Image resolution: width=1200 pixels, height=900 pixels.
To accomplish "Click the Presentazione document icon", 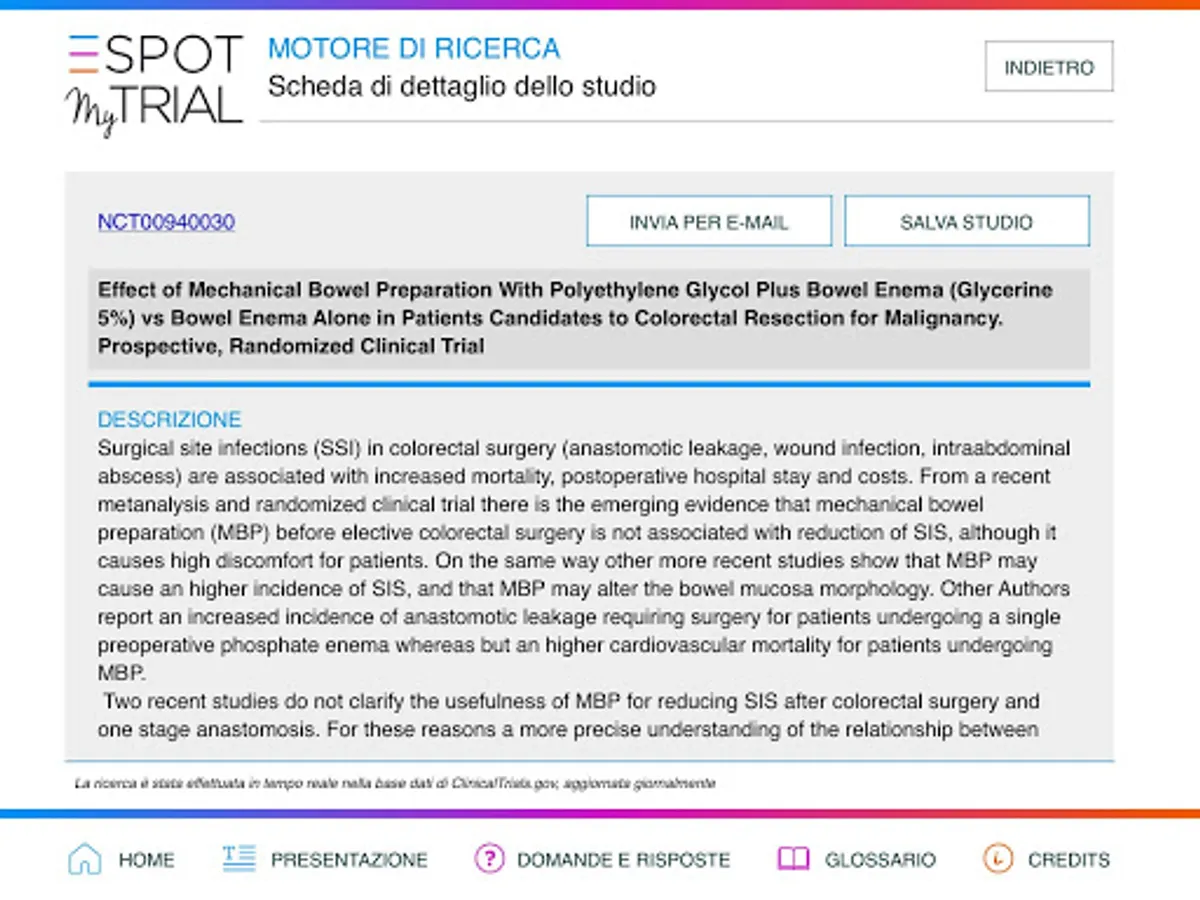I will pos(239,859).
